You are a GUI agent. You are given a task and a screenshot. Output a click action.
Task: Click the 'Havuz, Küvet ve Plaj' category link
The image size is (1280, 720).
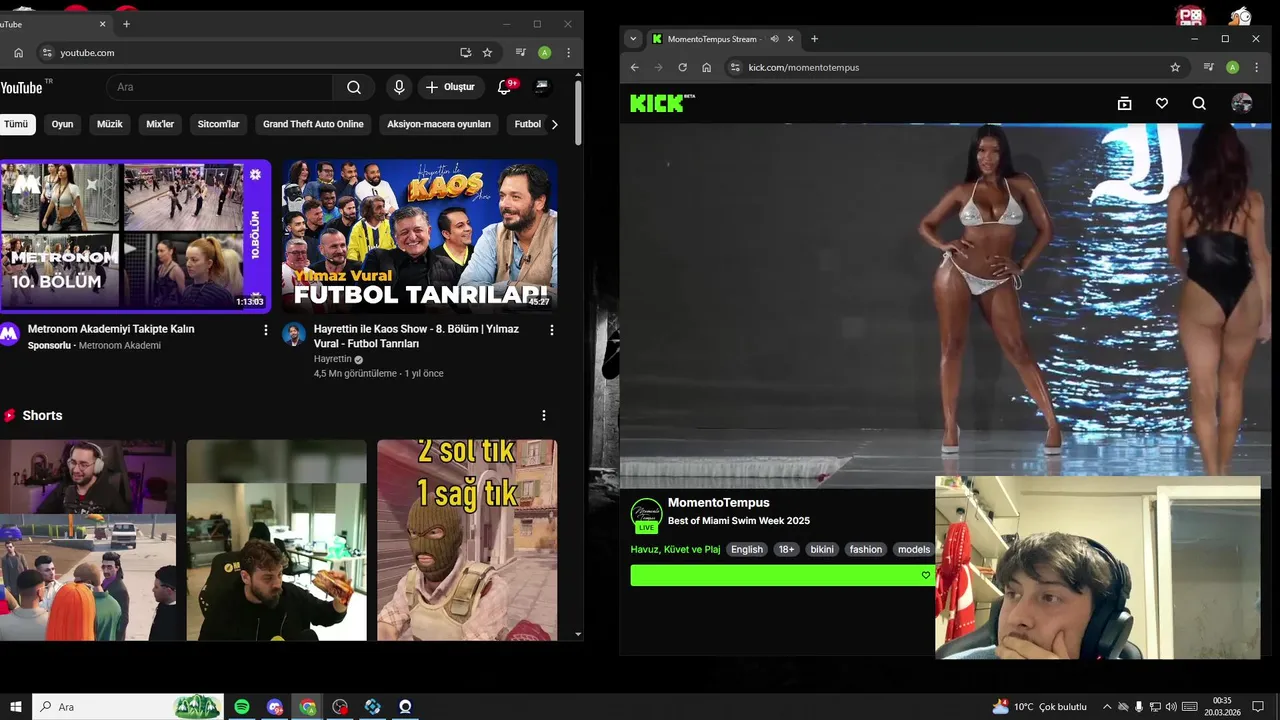coord(675,549)
